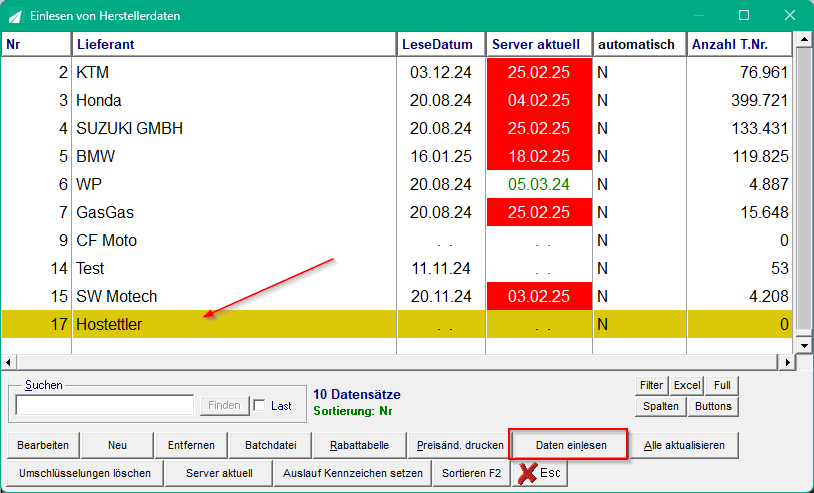Click the 15.648 part count cell

coord(739,212)
